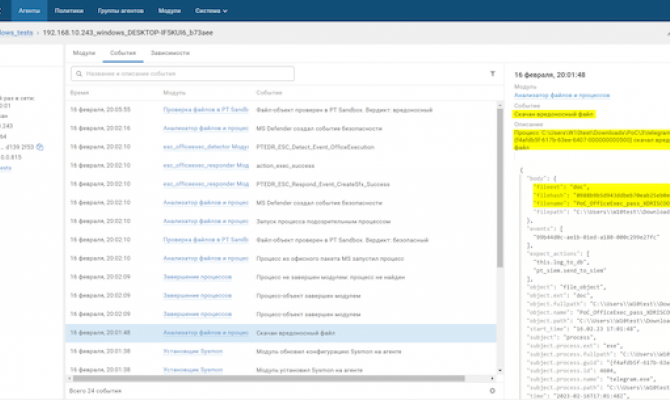Open module link for 20:02:16 event
The image size is (670, 400).
click(206, 128)
